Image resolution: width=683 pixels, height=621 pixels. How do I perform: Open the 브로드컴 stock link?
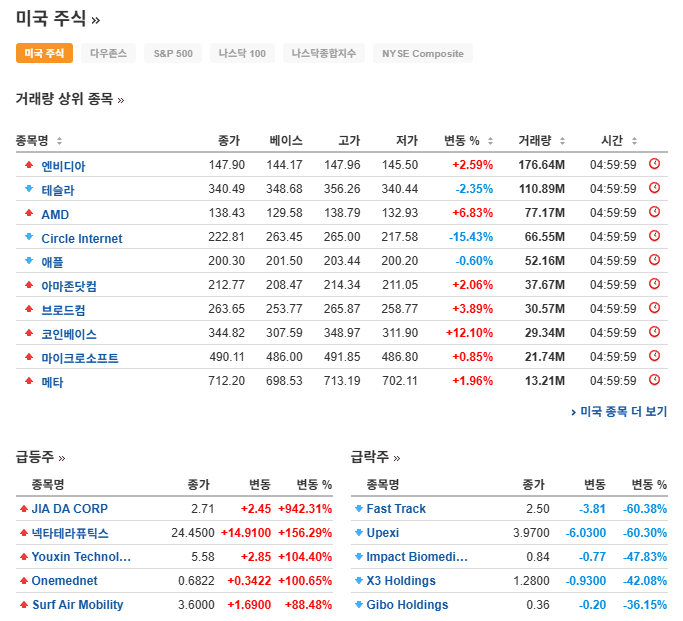pyautogui.click(x=63, y=310)
